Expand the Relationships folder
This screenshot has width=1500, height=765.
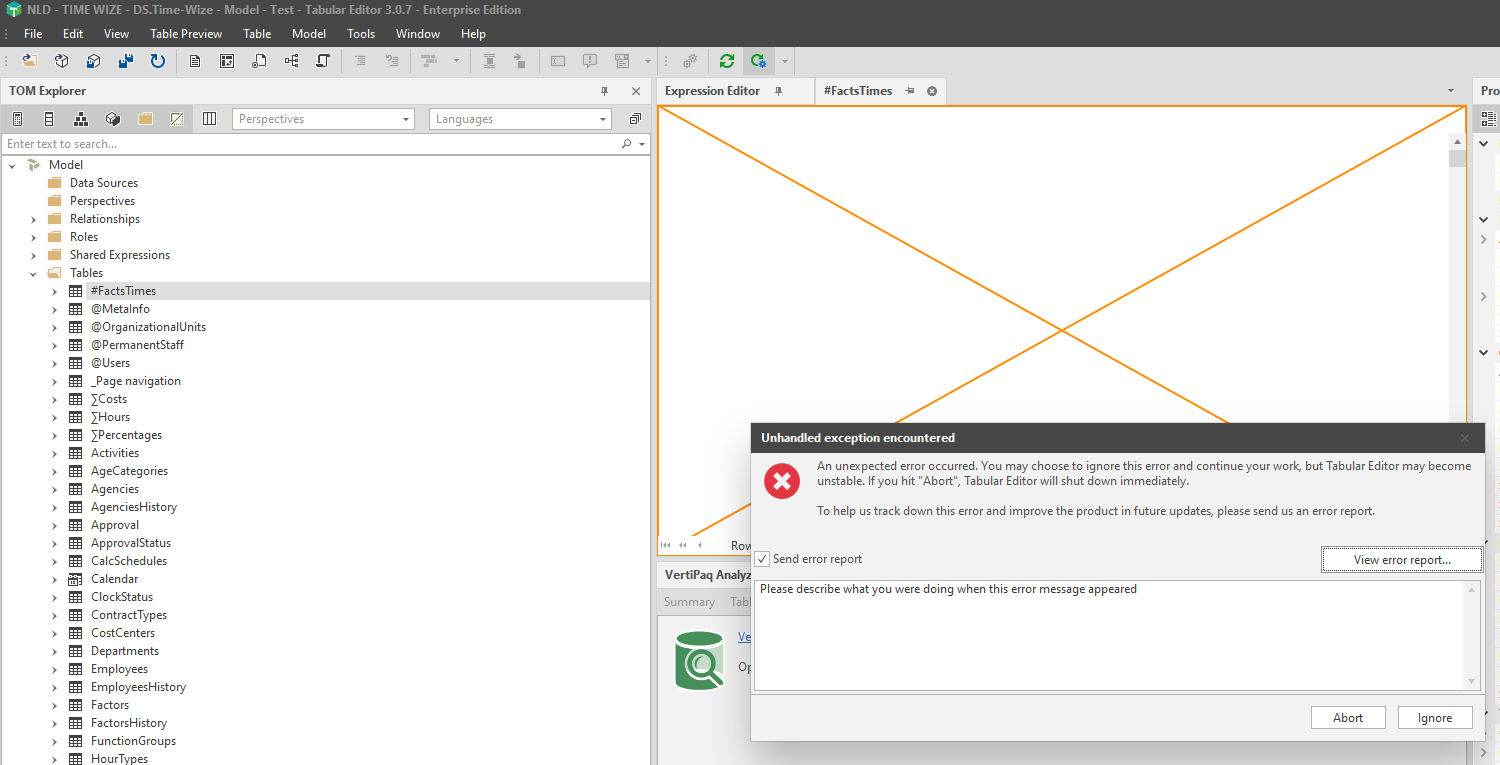33,219
